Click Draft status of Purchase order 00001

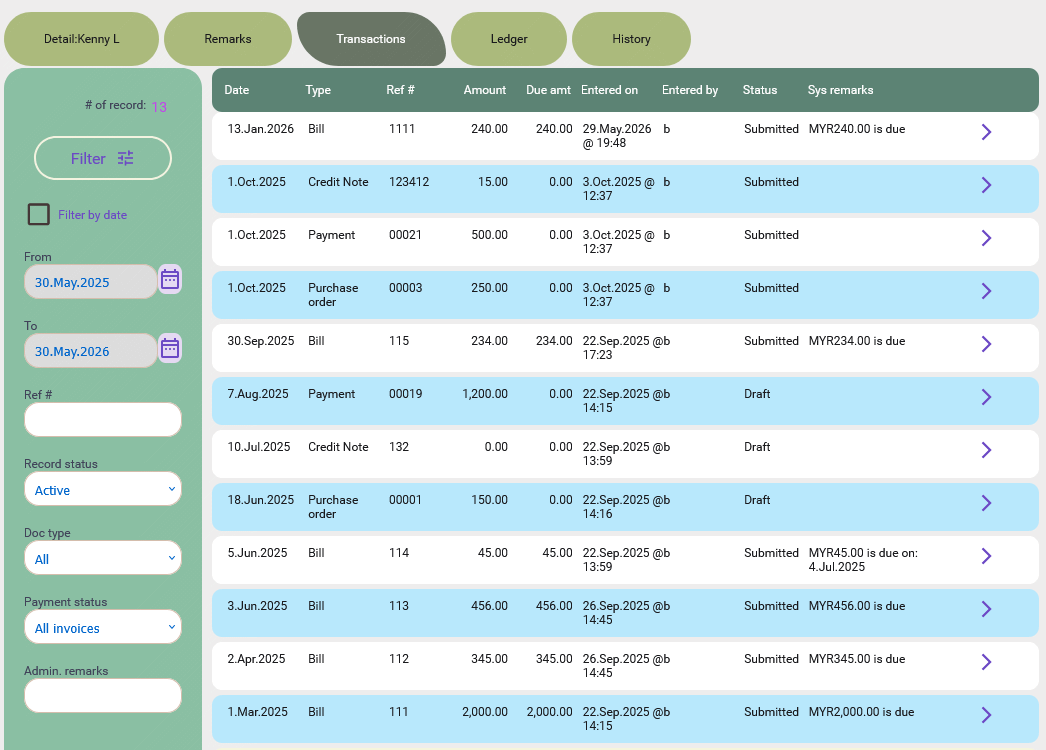(757, 500)
